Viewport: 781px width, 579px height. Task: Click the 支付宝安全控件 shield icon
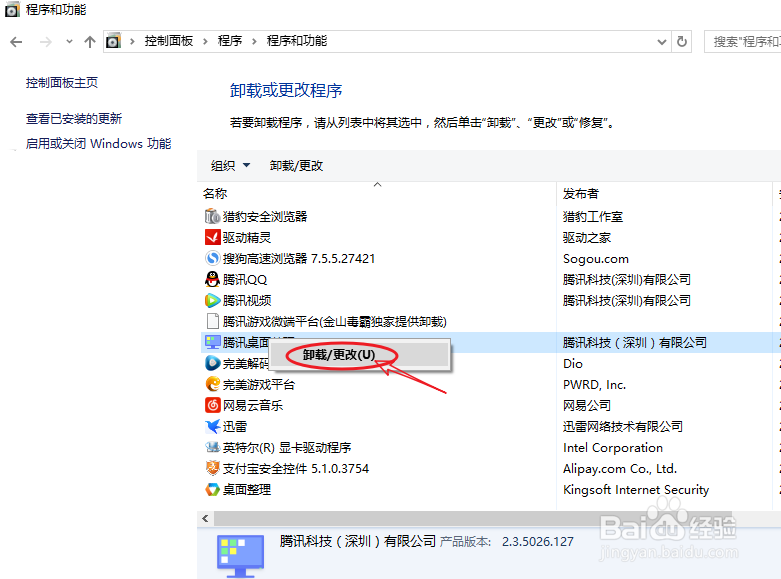pyautogui.click(x=212, y=468)
